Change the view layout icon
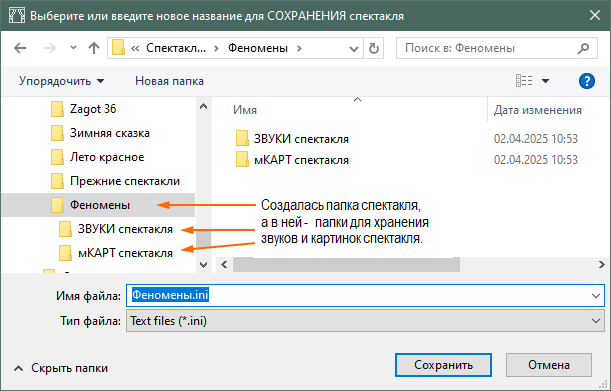 click(524, 81)
